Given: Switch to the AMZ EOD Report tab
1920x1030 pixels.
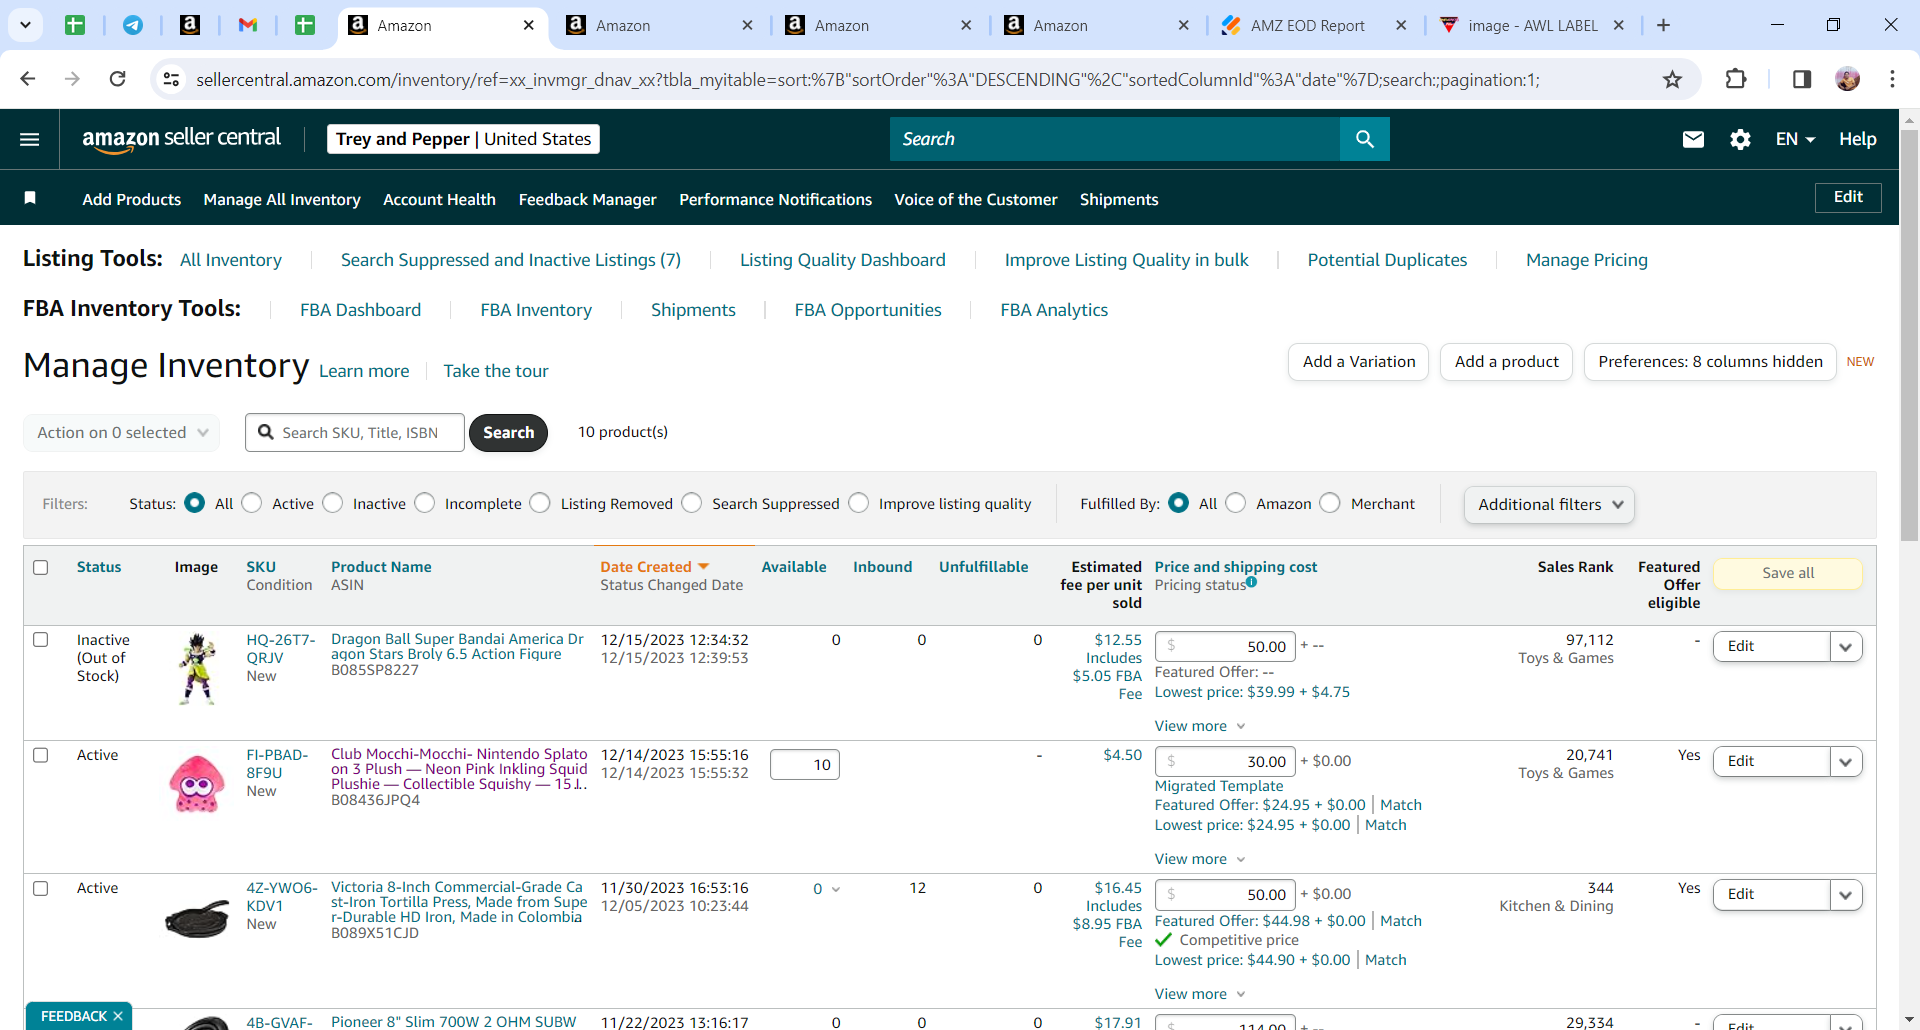Looking at the screenshot, I should [1306, 25].
